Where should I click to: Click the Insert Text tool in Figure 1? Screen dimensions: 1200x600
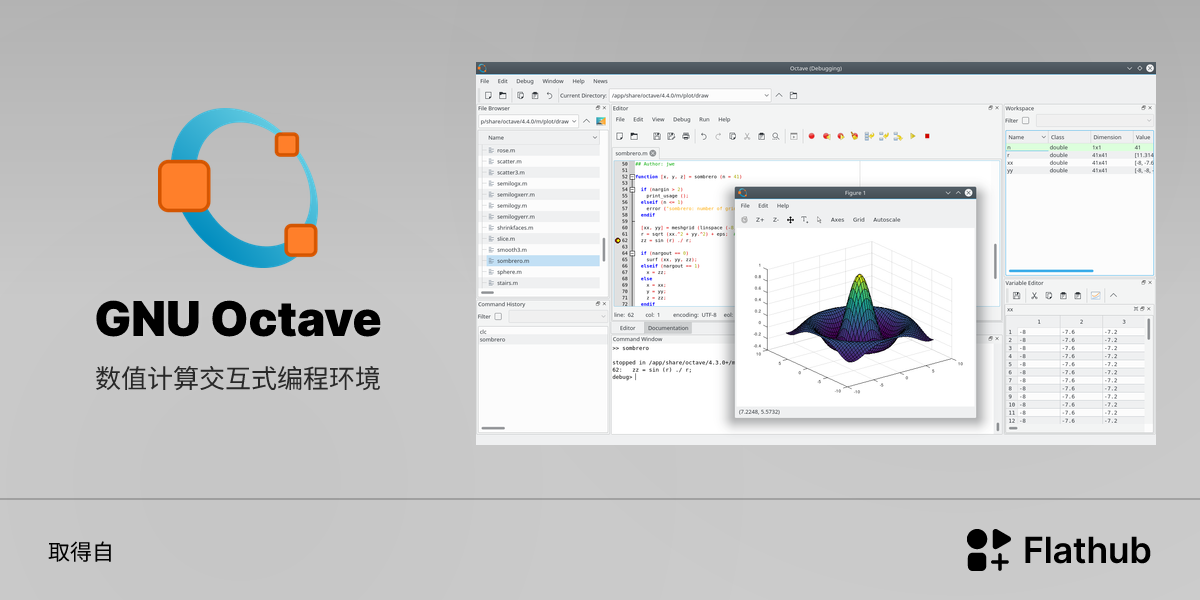pos(805,220)
